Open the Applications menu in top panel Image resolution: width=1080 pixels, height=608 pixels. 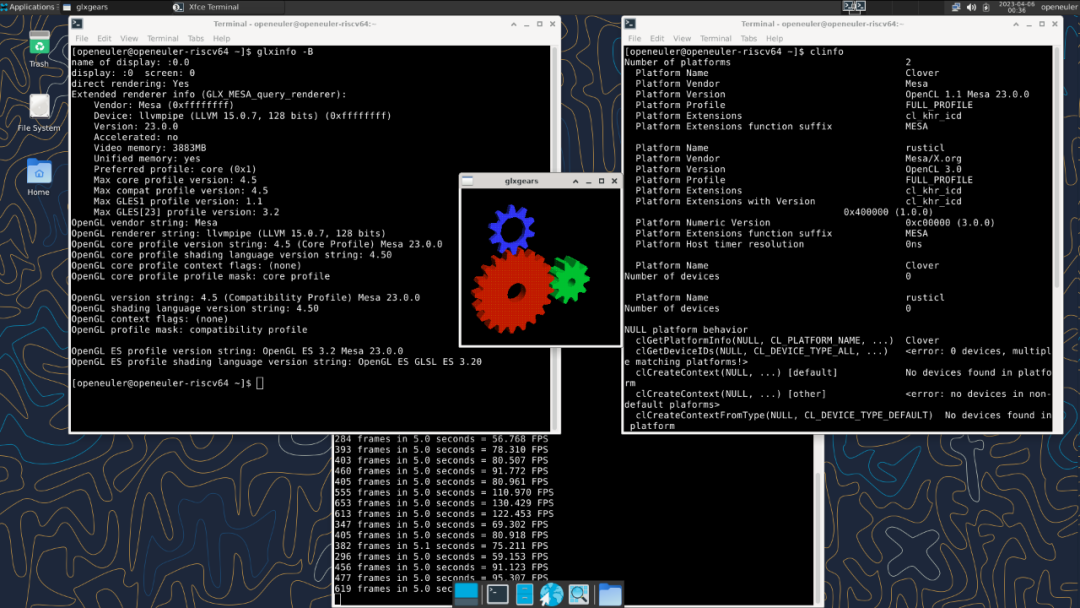(x=28, y=7)
